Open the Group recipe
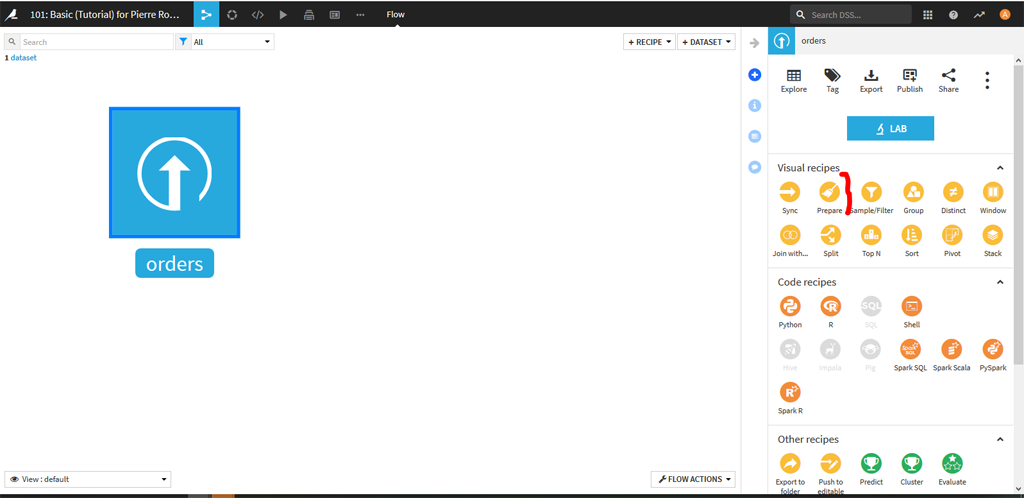 point(913,192)
